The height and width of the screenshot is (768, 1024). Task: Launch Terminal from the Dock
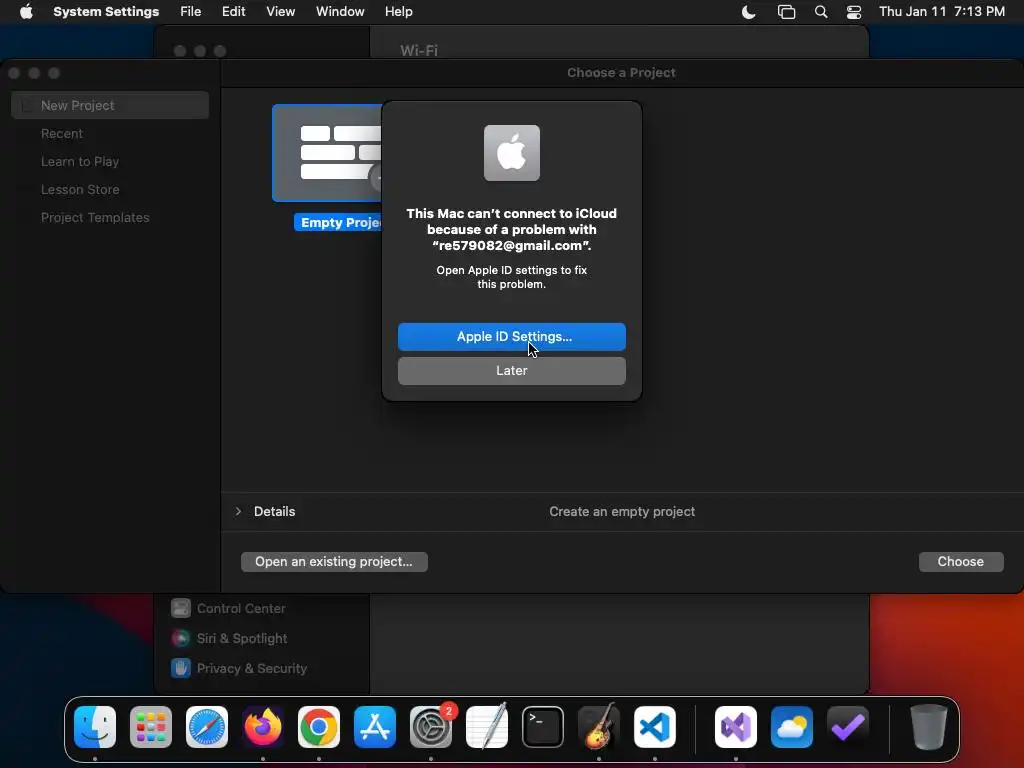pyautogui.click(x=543, y=727)
